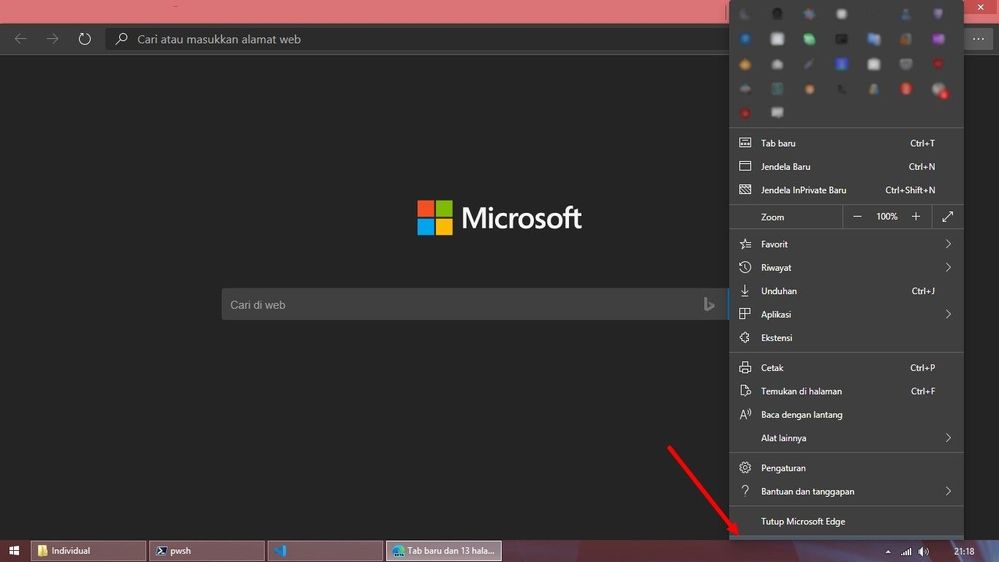Open the network signal tray icon
Screen dimensions: 999x562
tap(905, 552)
